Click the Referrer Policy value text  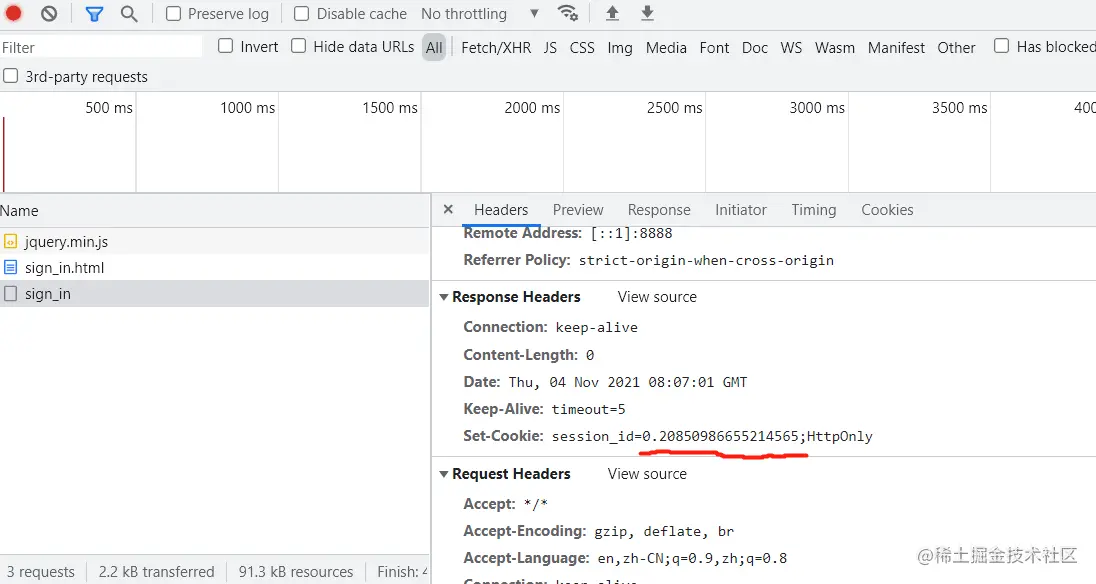pos(706,260)
